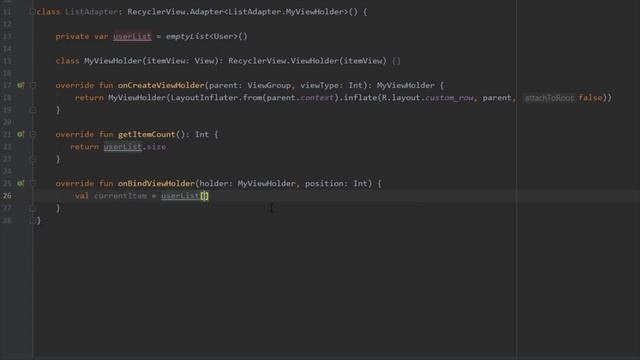640x360 pixels.
Task: Click line number 13 in the gutter
Action: pyautogui.click(x=7, y=36)
